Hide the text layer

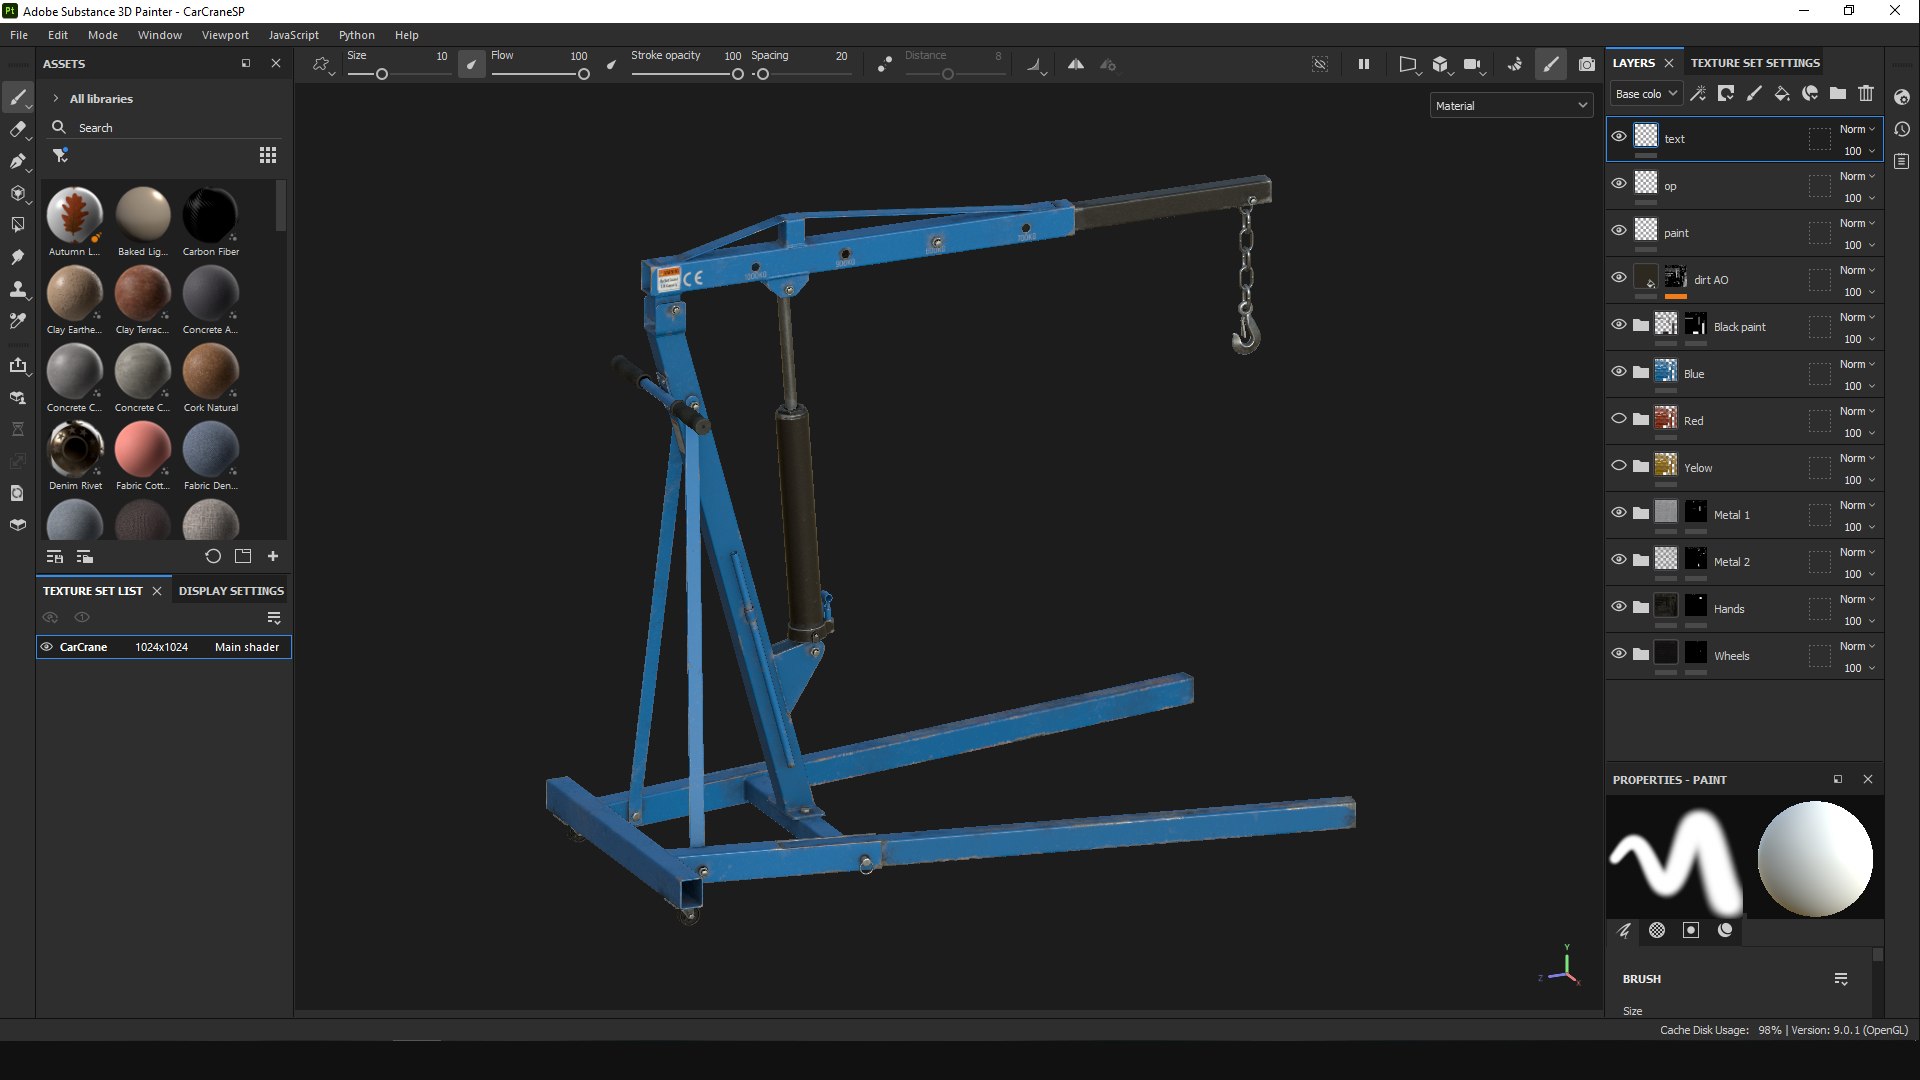(x=1619, y=137)
